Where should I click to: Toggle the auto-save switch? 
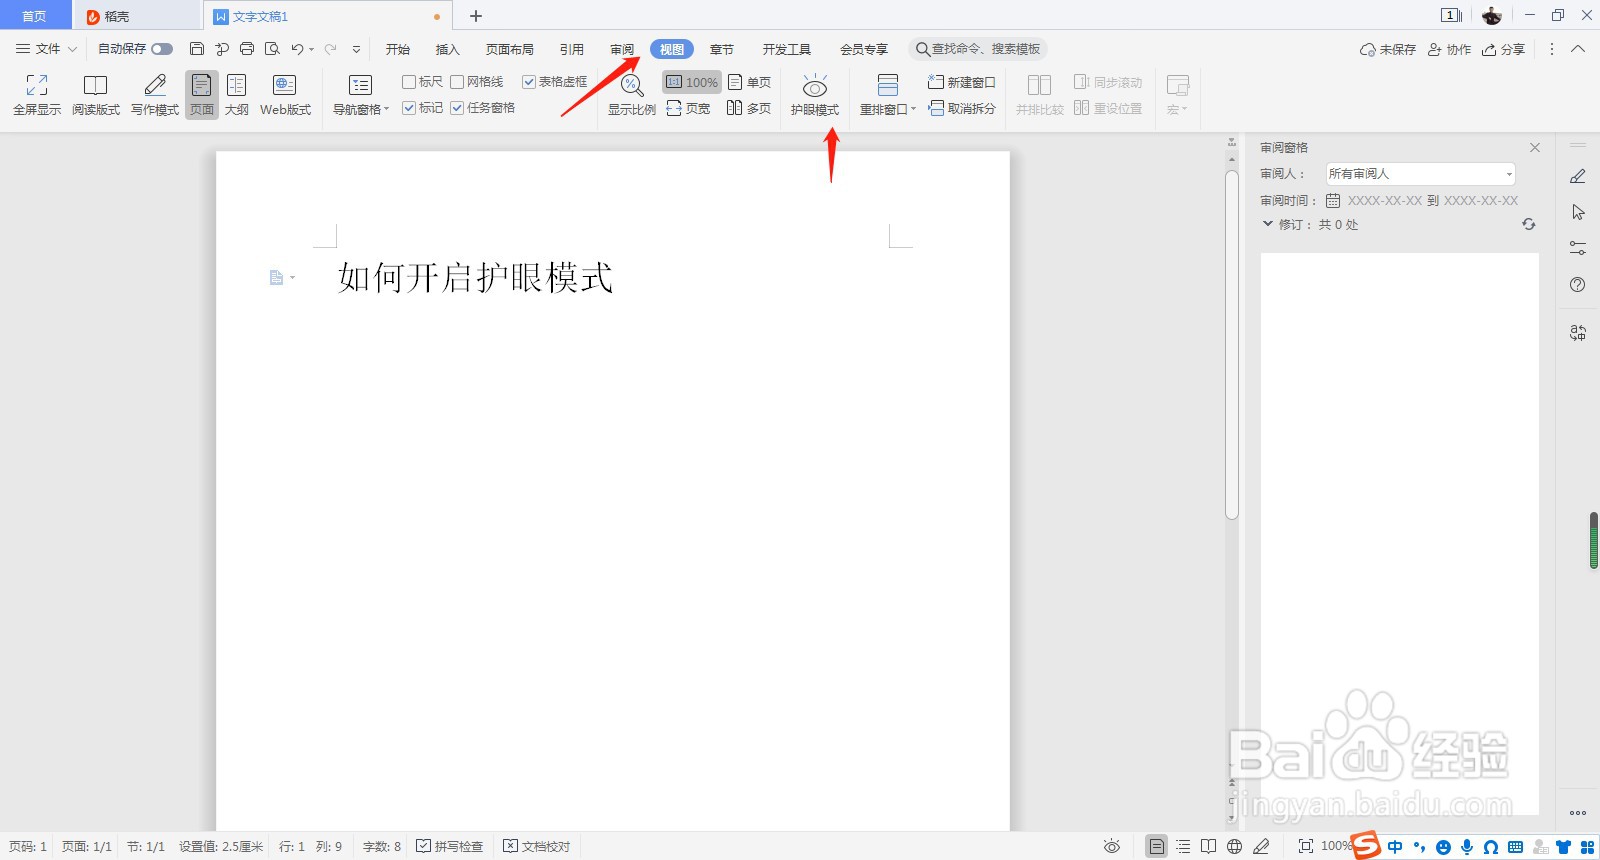click(162, 49)
